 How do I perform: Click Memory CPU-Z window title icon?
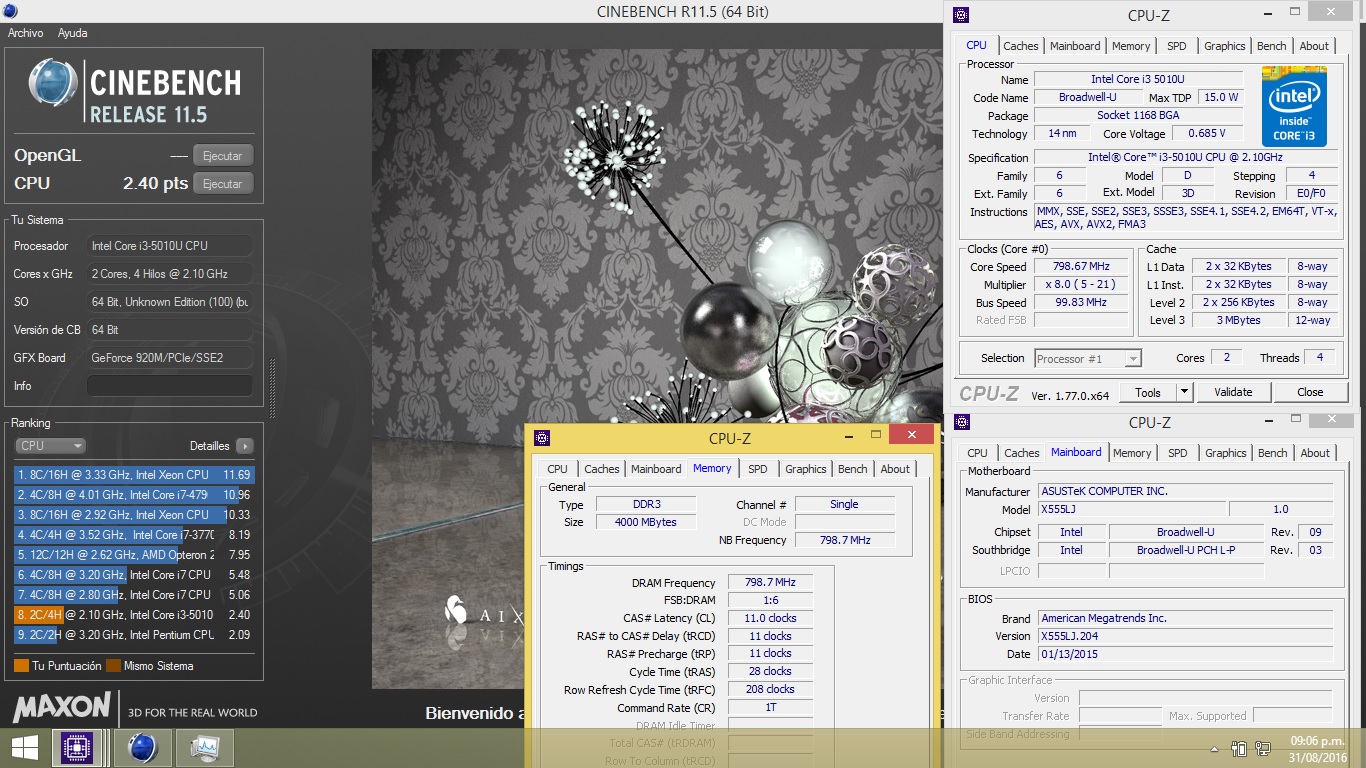tap(541, 437)
